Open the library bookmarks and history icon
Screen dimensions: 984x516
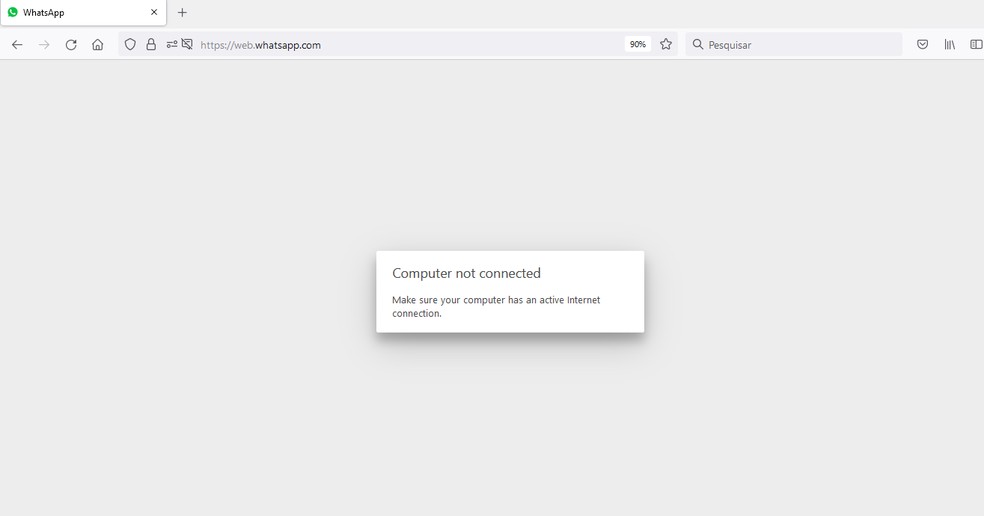[x=949, y=45]
